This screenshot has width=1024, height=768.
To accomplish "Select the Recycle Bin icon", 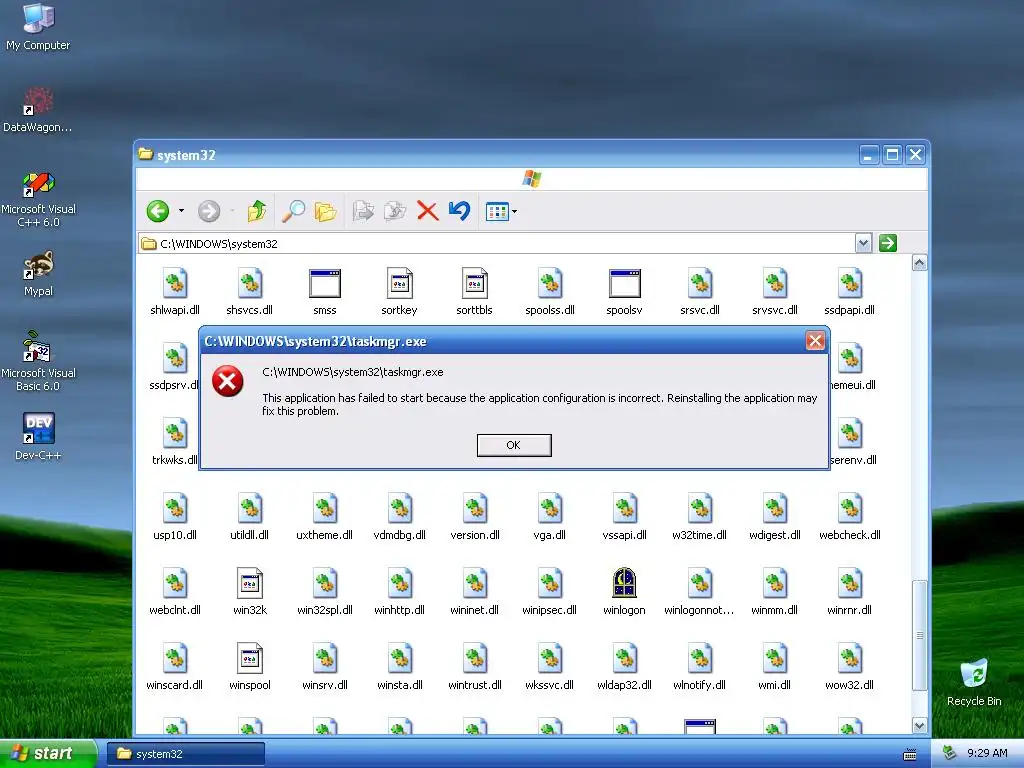I will click(974, 682).
